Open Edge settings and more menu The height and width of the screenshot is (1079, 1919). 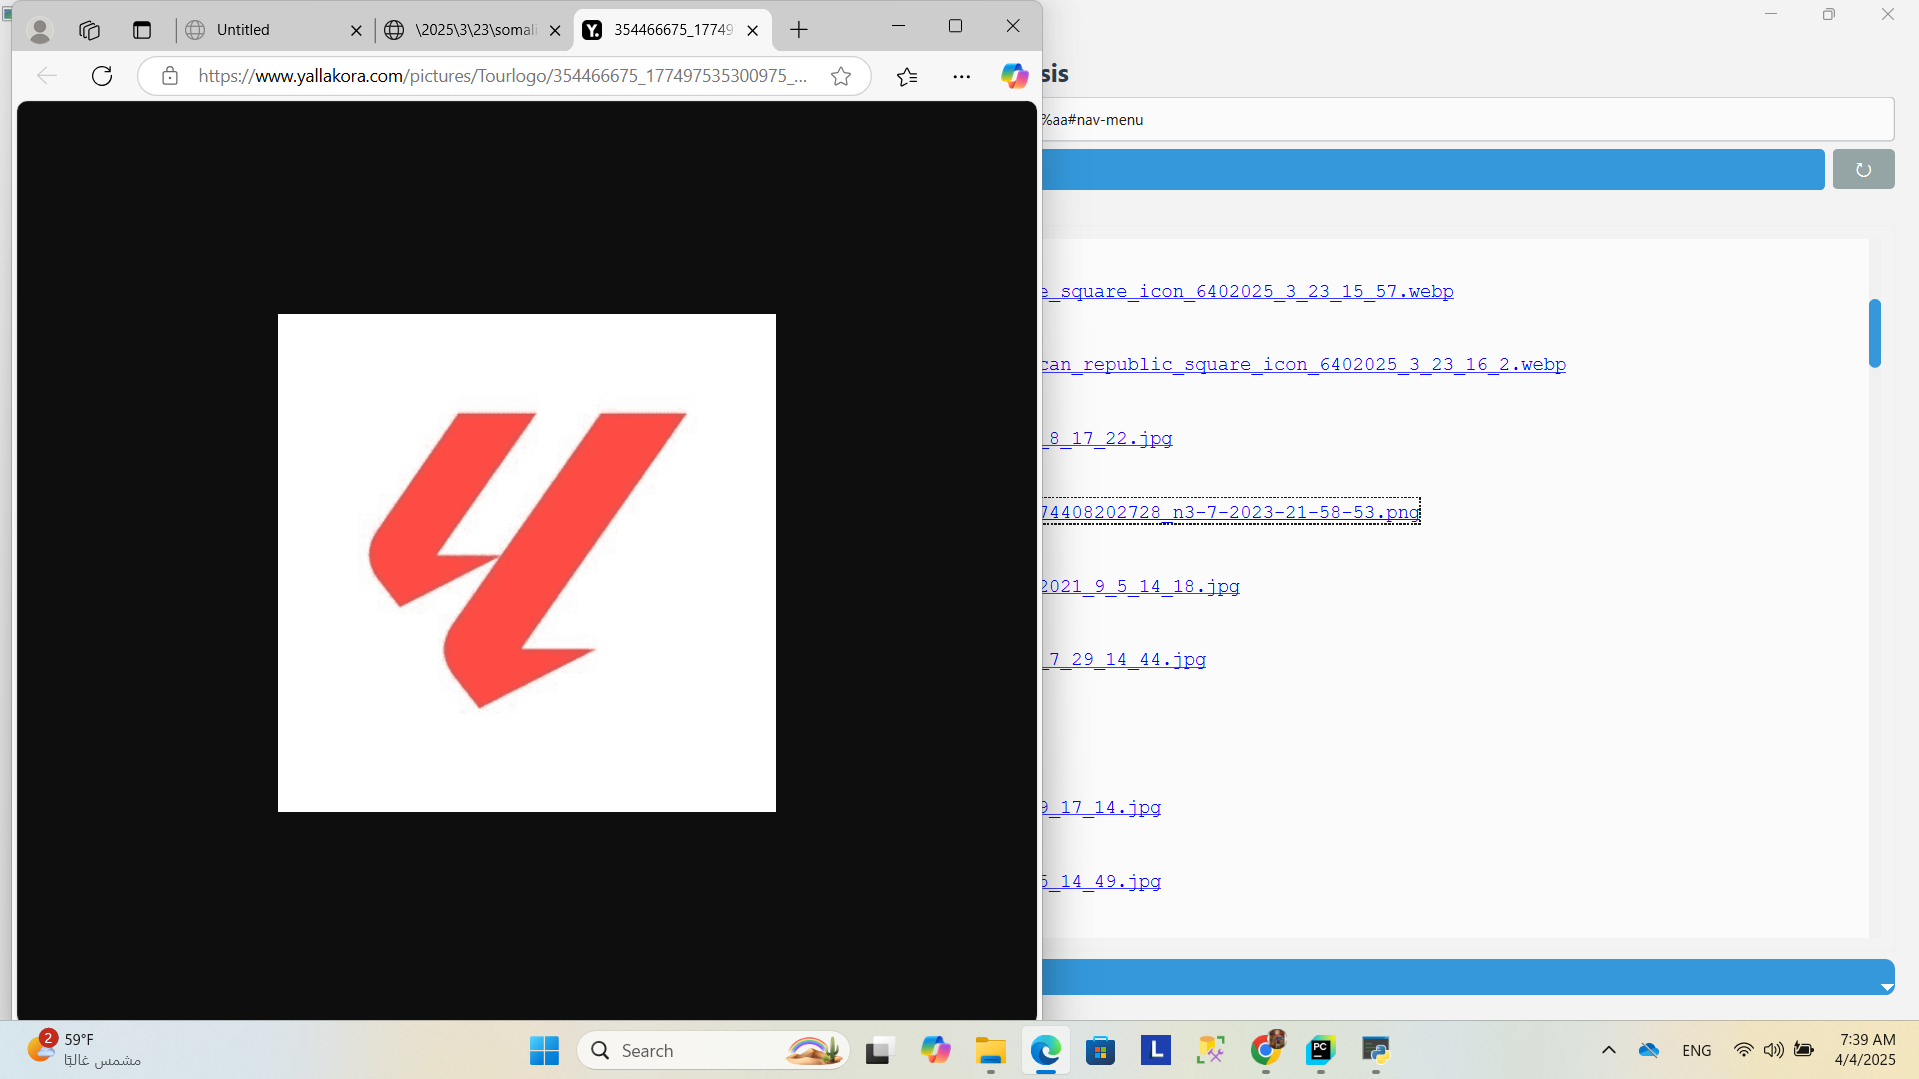pos(961,76)
